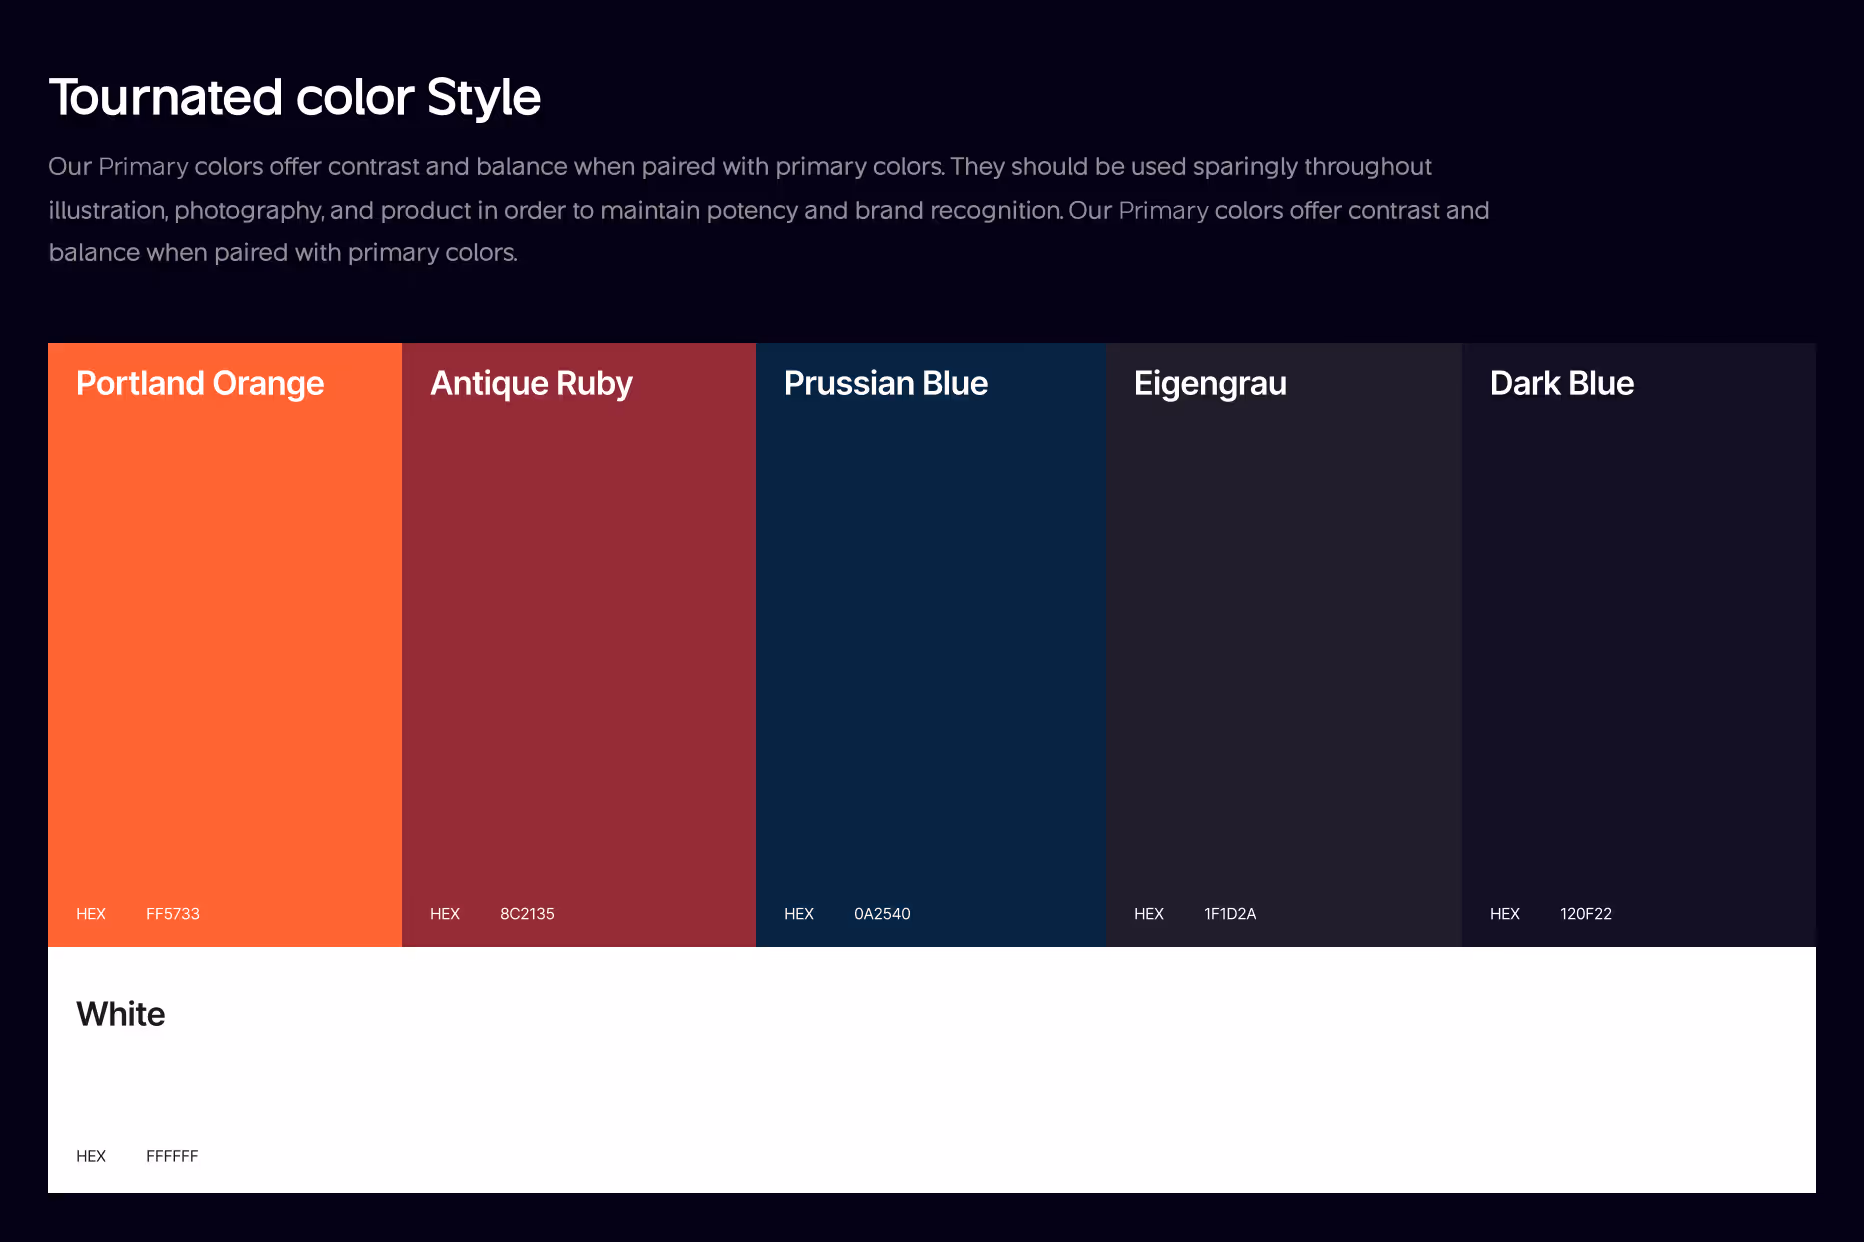Image resolution: width=1864 pixels, height=1242 pixels.
Task: Select the Portland Orange color swatch
Action: pos(225,645)
